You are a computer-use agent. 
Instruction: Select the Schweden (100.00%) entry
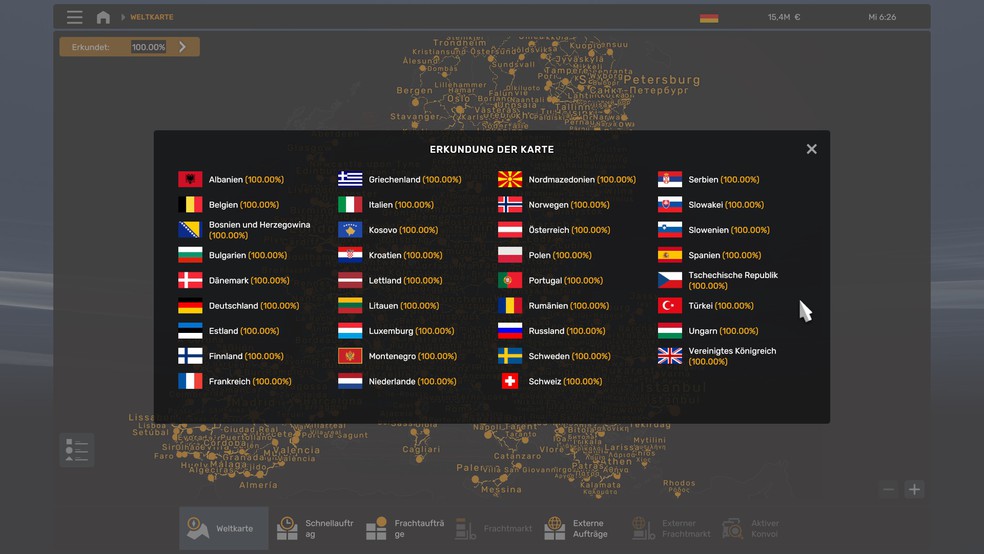click(x=554, y=356)
